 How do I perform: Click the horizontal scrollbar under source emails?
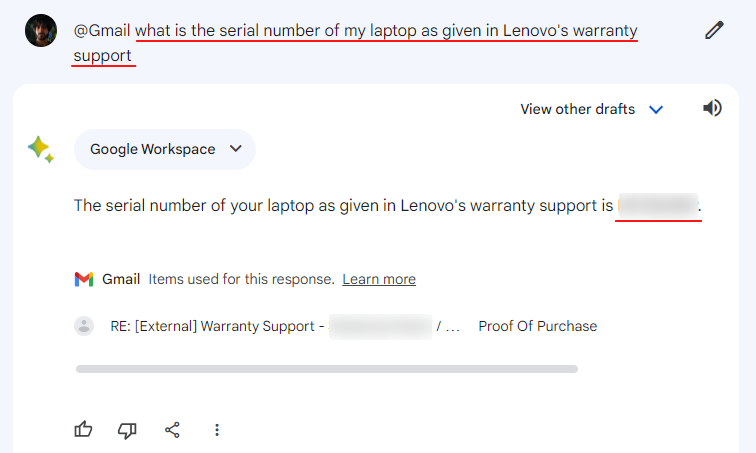point(327,369)
